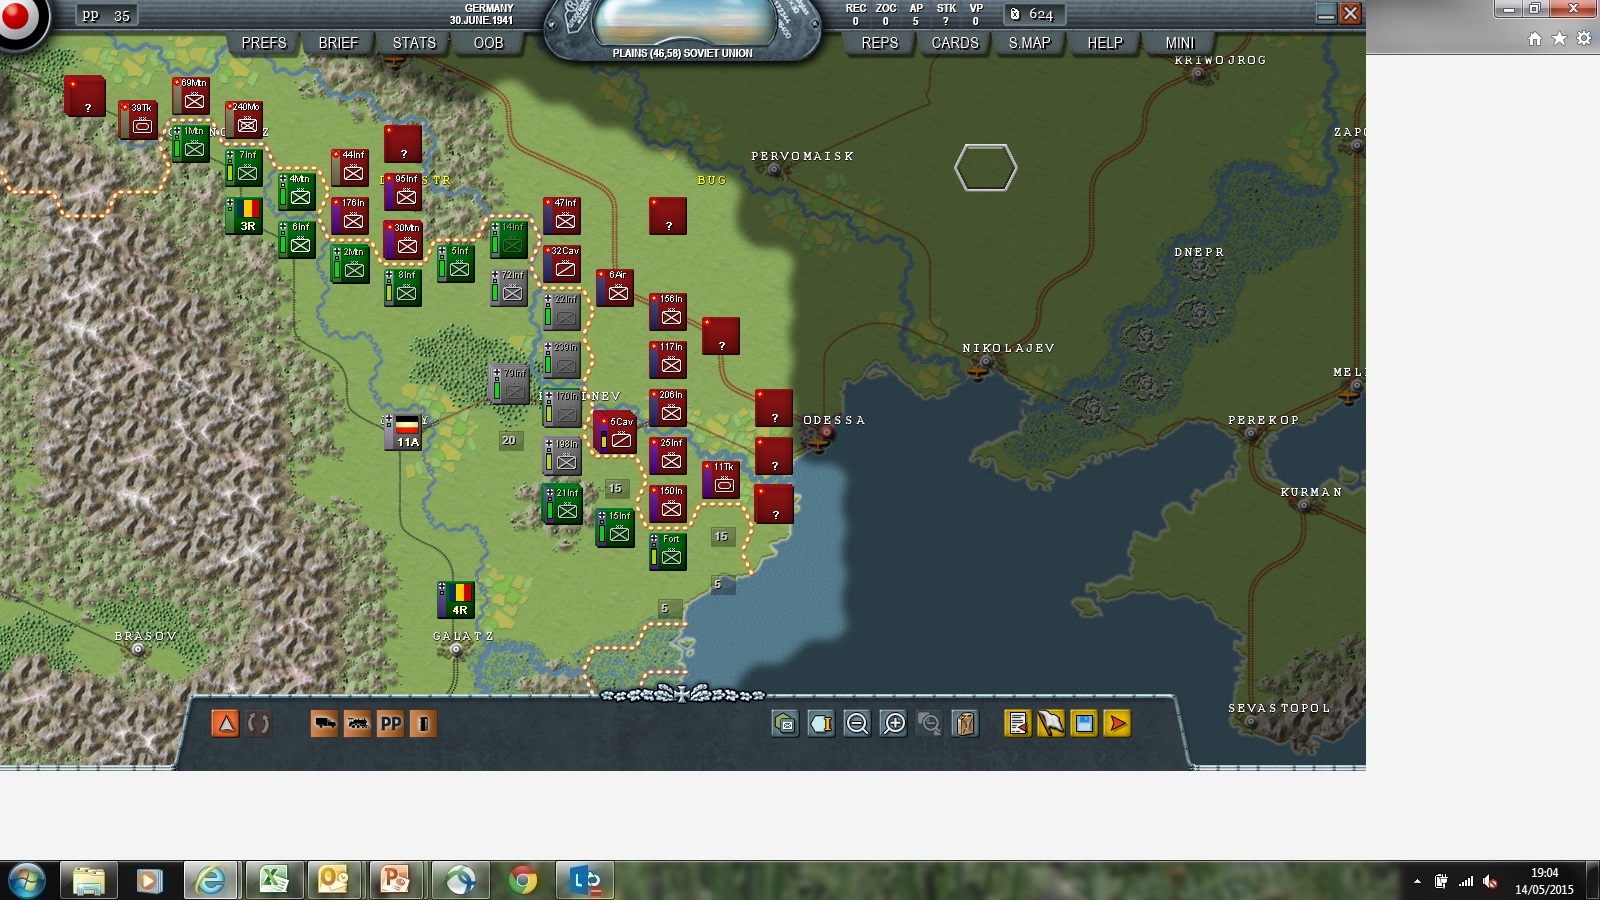Click the red arrow end turn button
Screen dimensions: 1600x900
[1117, 723]
